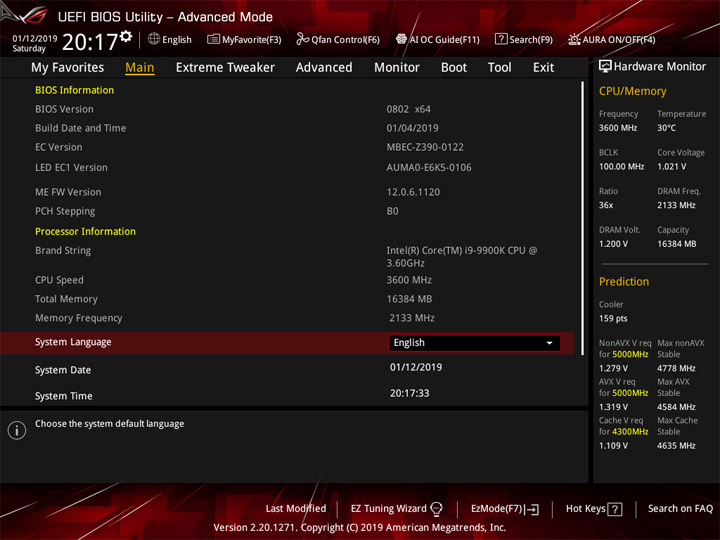Open Search(F9) question mark icon
The height and width of the screenshot is (540, 720).
pos(501,40)
